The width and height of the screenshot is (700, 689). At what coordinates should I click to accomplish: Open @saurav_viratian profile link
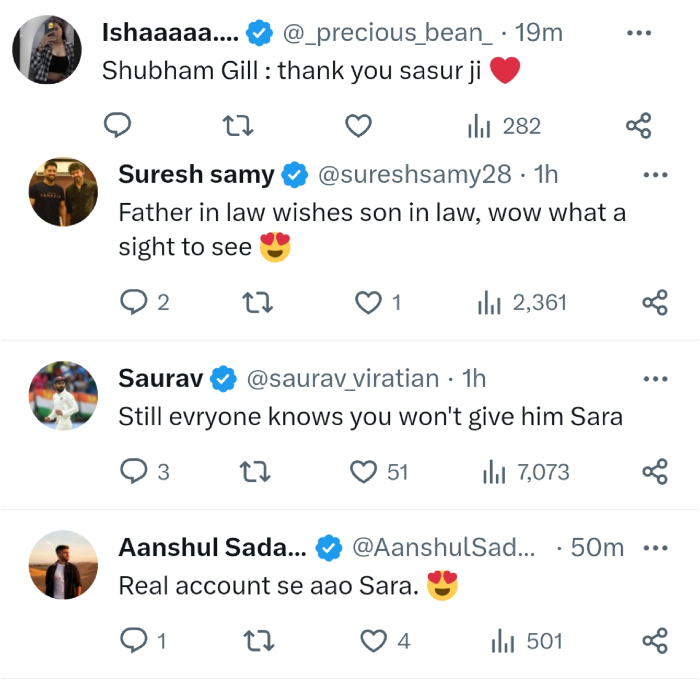342,379
